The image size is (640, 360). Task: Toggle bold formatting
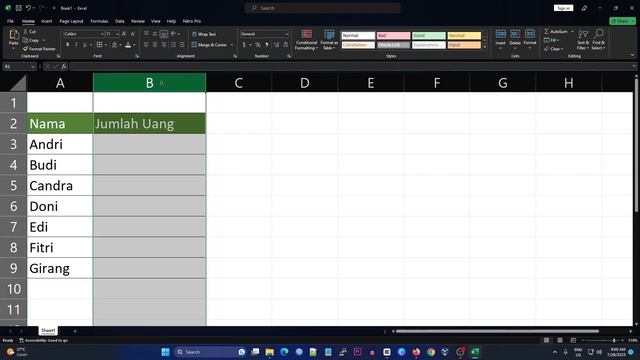67,44
